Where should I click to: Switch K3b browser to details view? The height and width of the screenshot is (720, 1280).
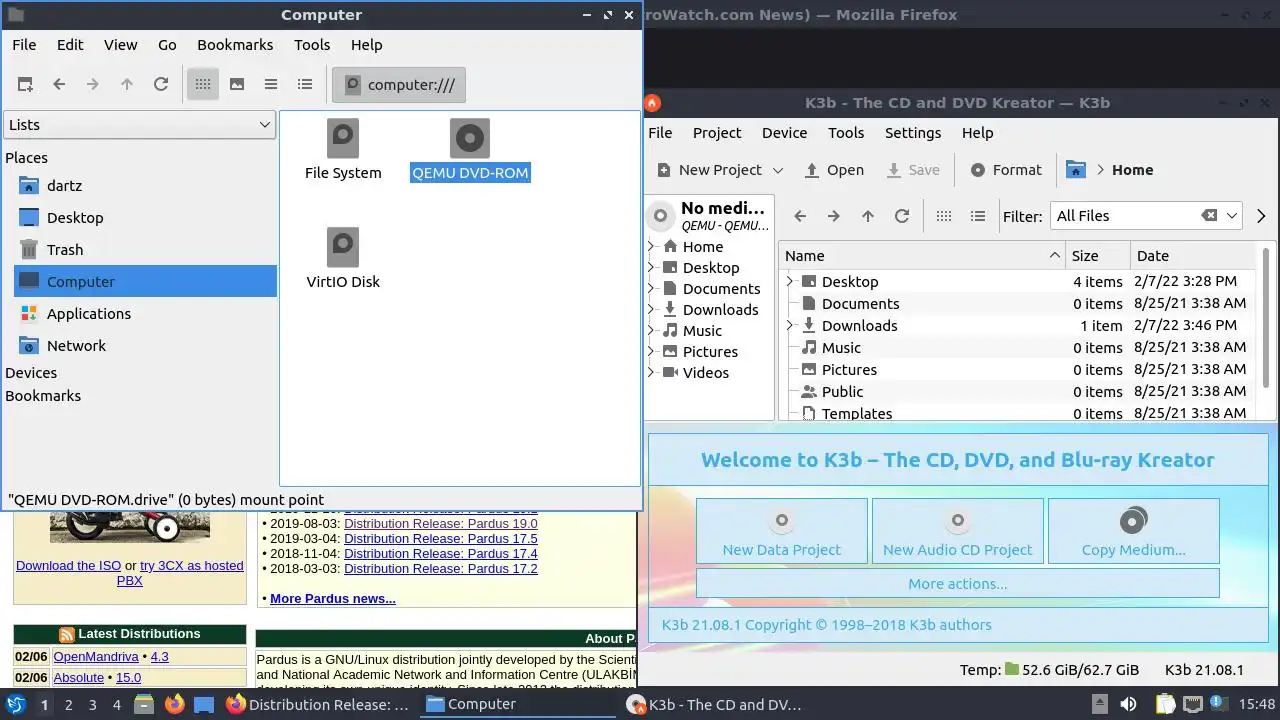(x=978, y=216)
